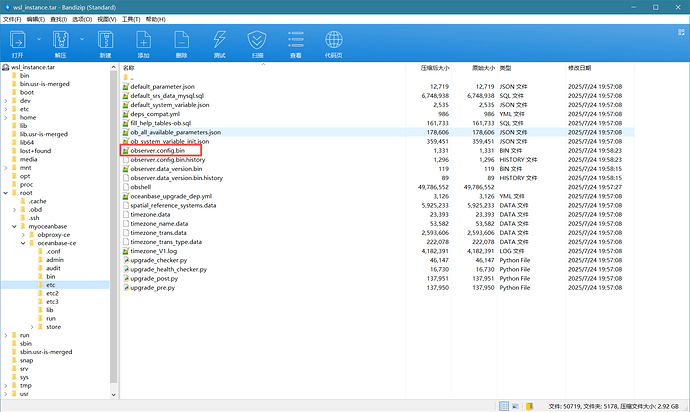Click the View list toolbar icon
Image resolution: width=690 pixels, height=412 pixels.
(x=296, y=39)
